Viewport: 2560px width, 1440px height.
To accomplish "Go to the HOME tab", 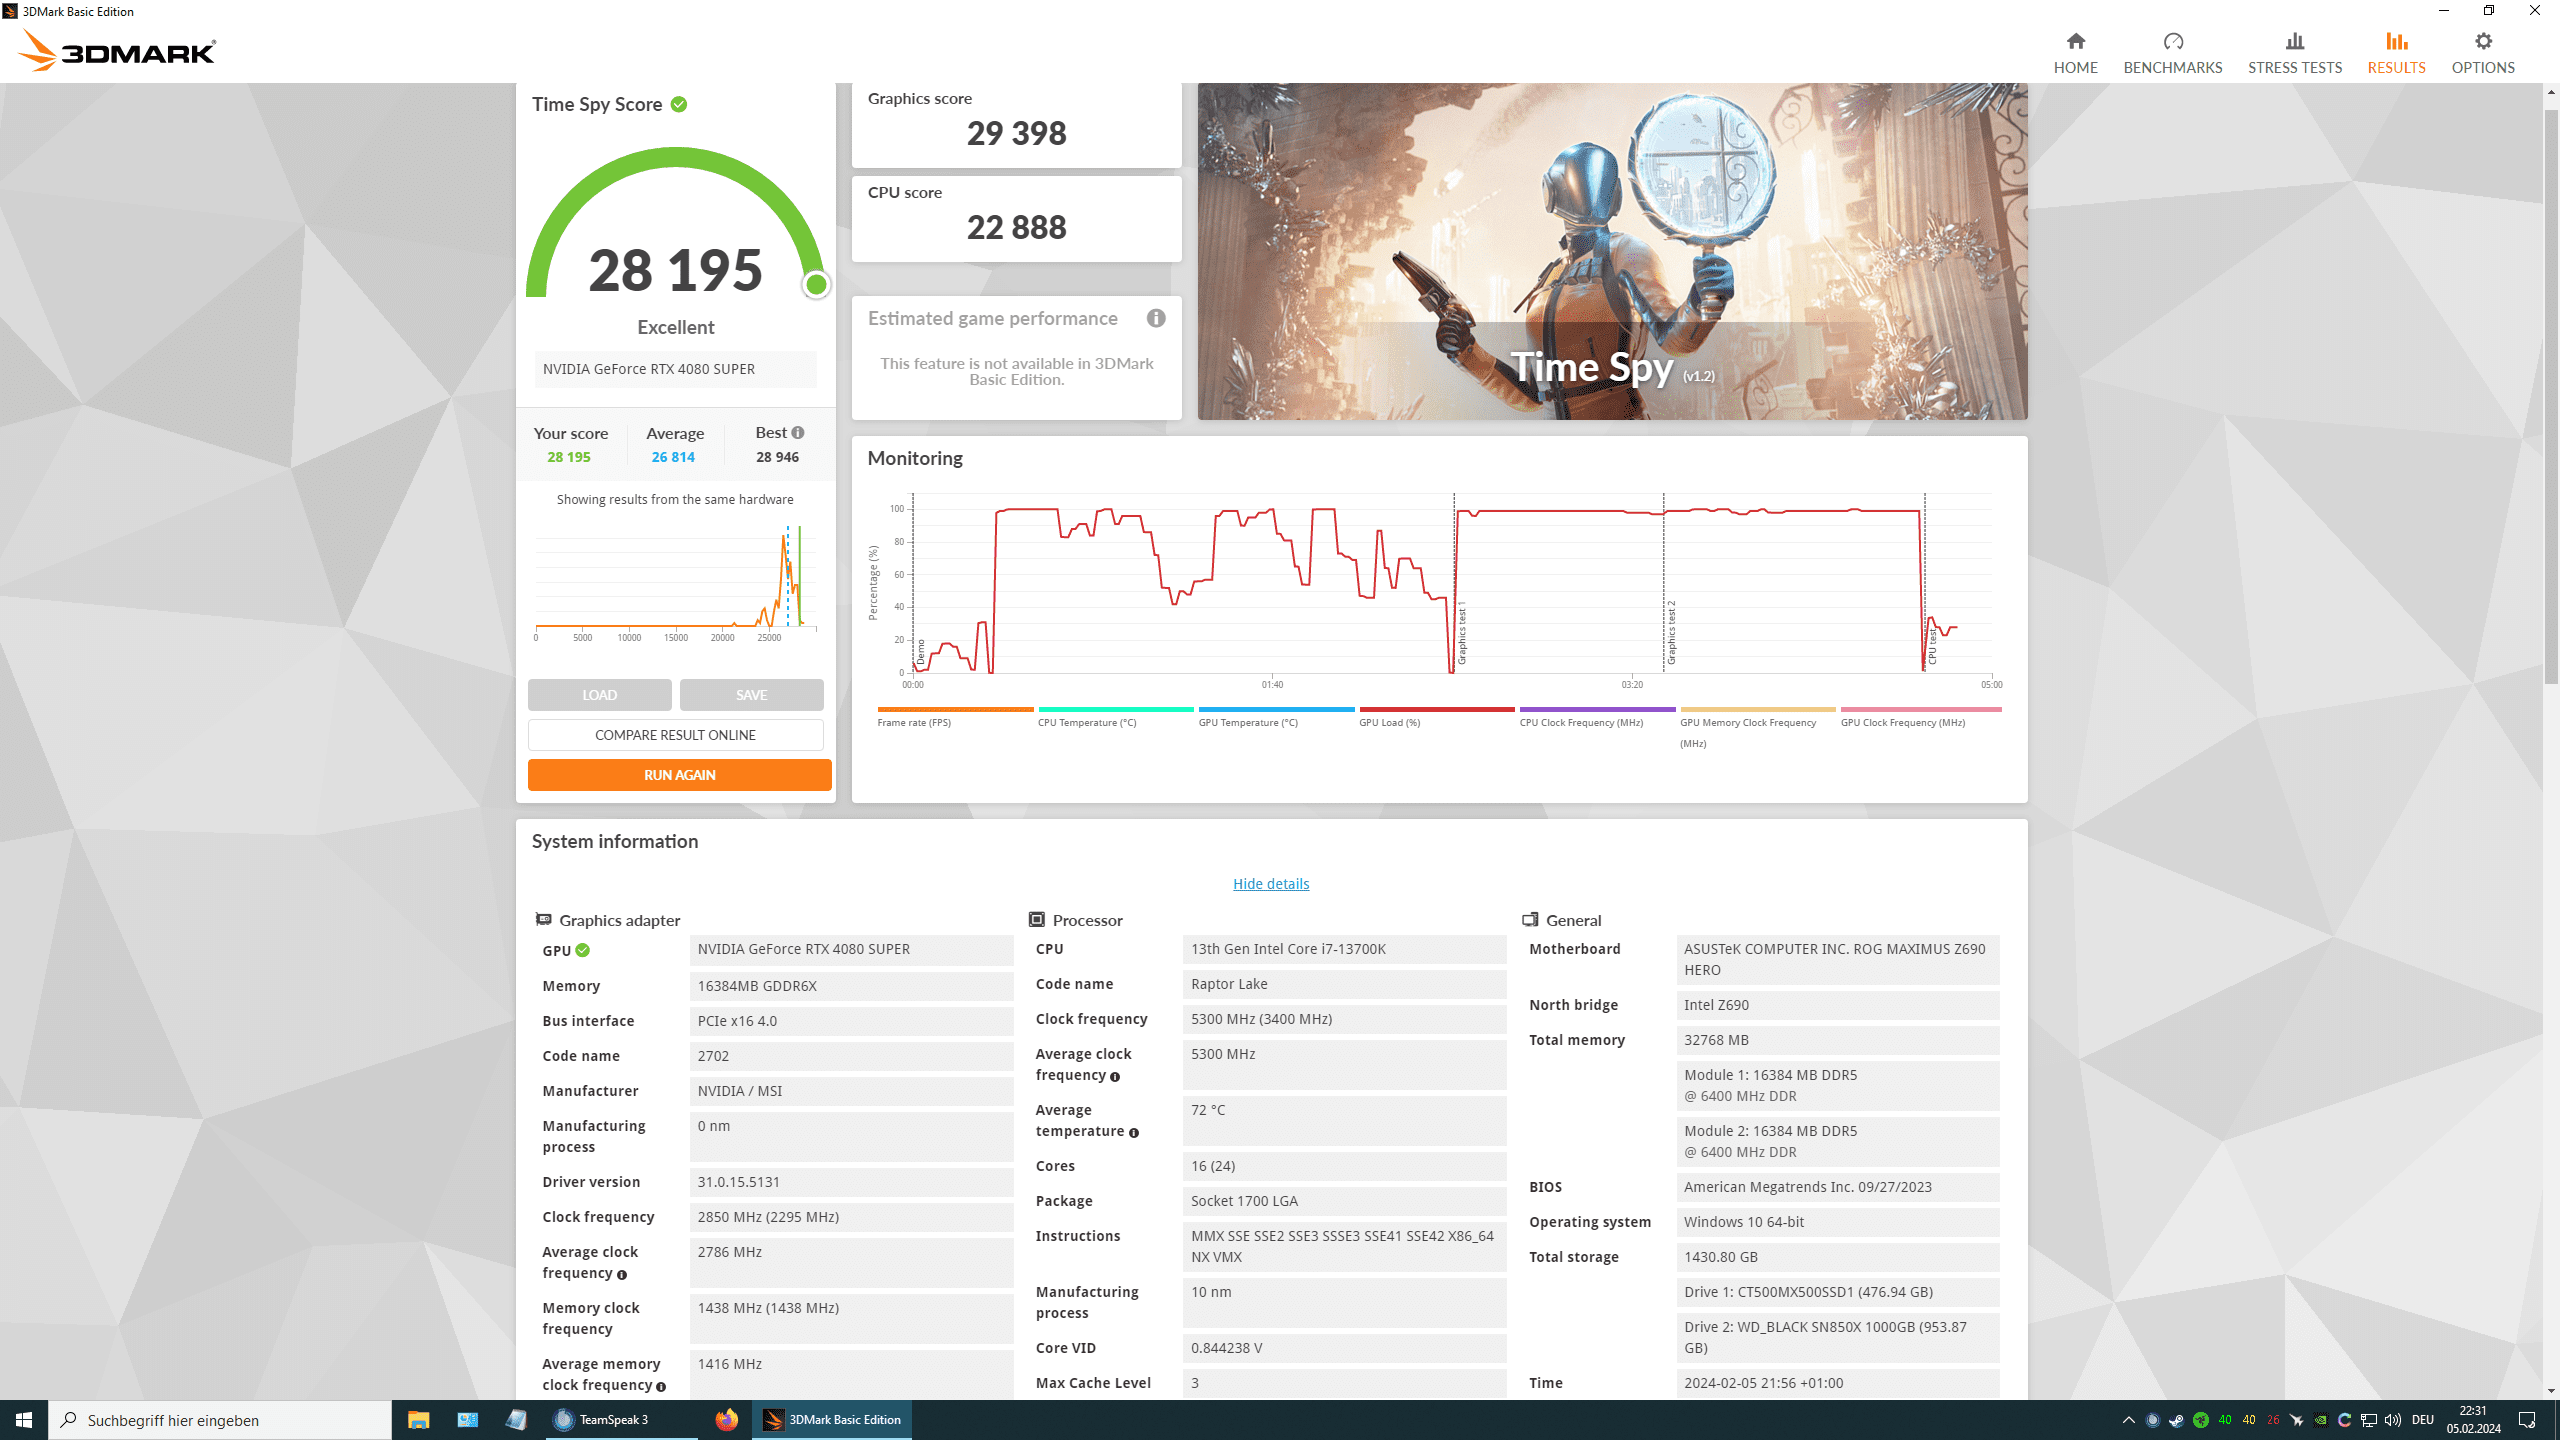I will pyautogui.click(x=2076, y=54).
